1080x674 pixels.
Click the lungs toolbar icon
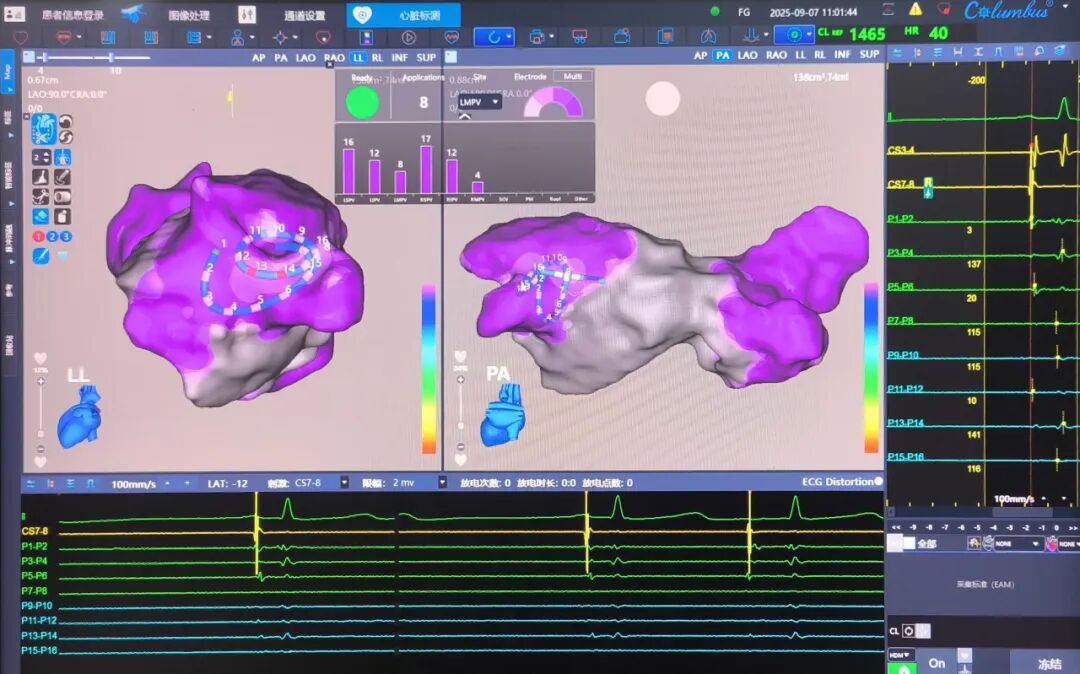708,36
